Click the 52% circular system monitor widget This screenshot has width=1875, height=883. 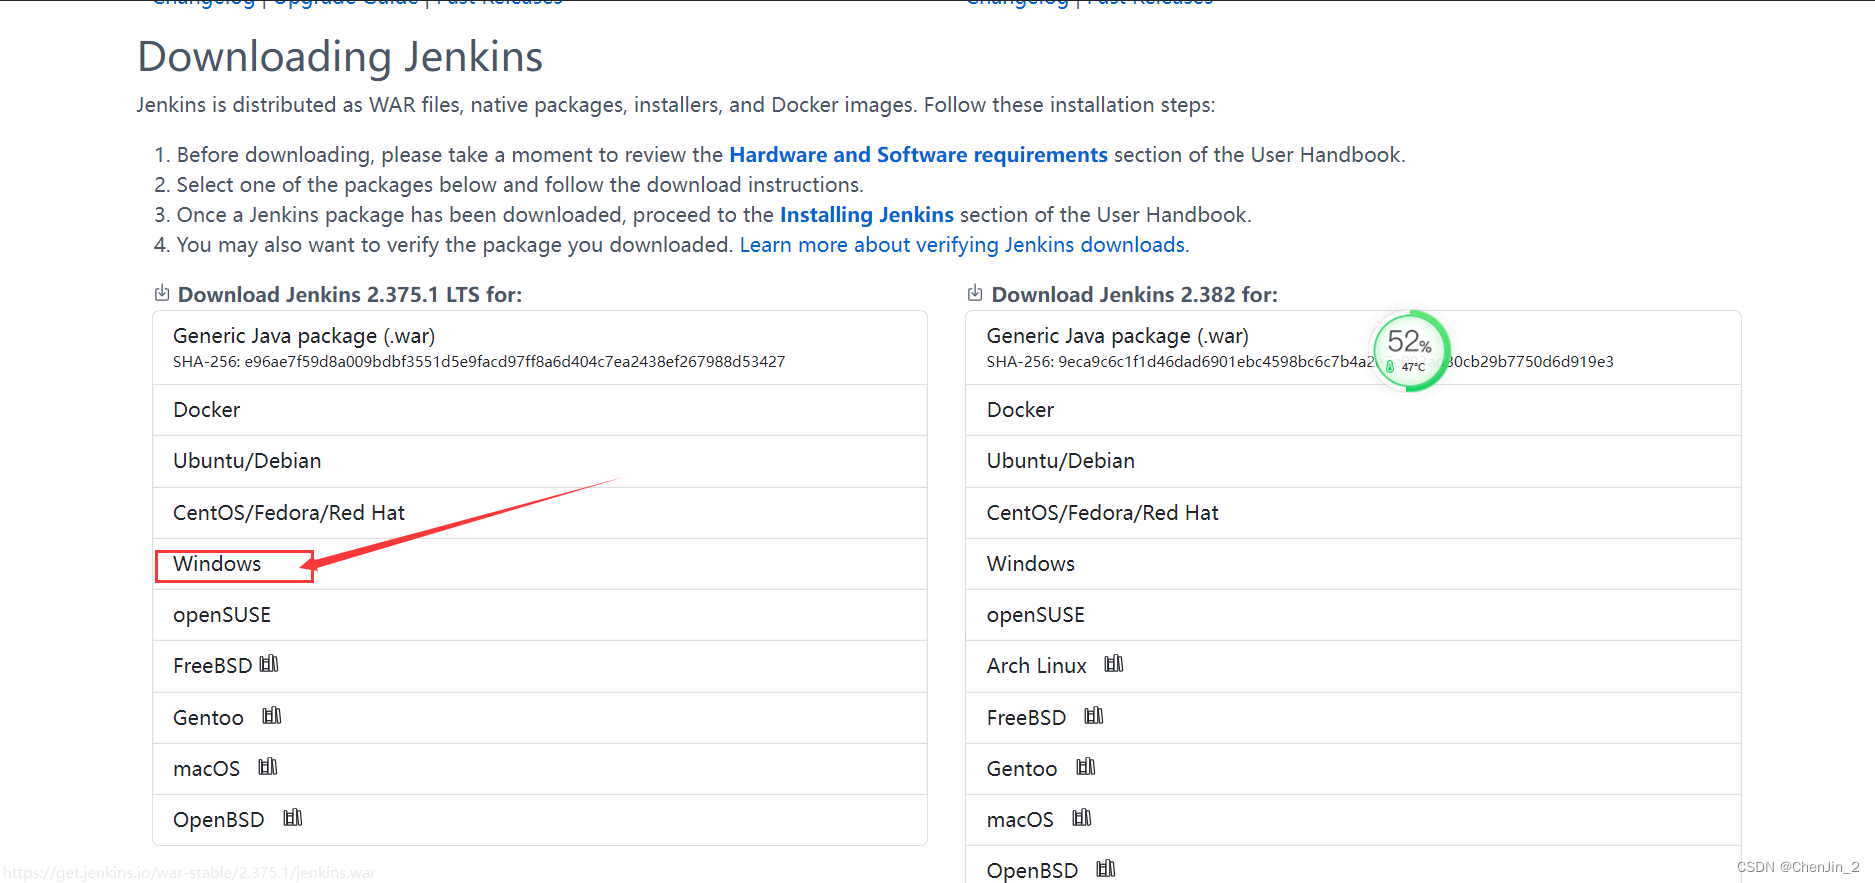[1411, 351]
